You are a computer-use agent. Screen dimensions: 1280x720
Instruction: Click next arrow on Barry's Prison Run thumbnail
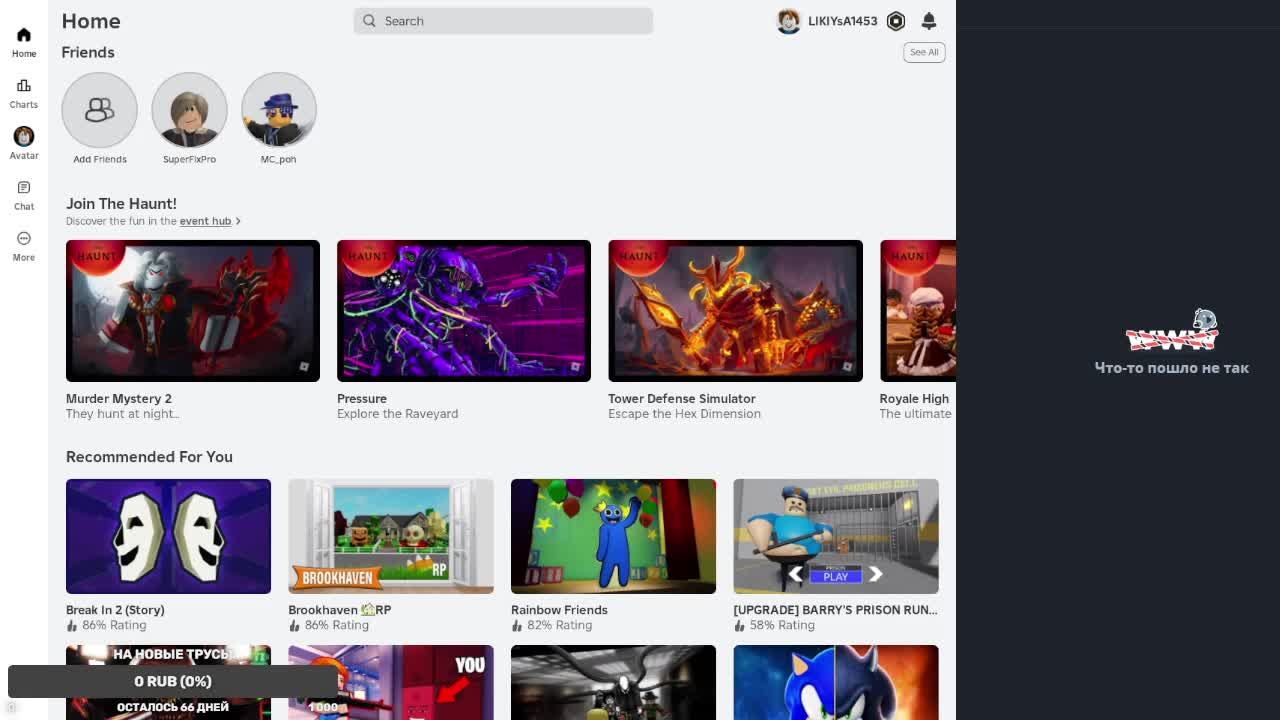click(875, 574)
